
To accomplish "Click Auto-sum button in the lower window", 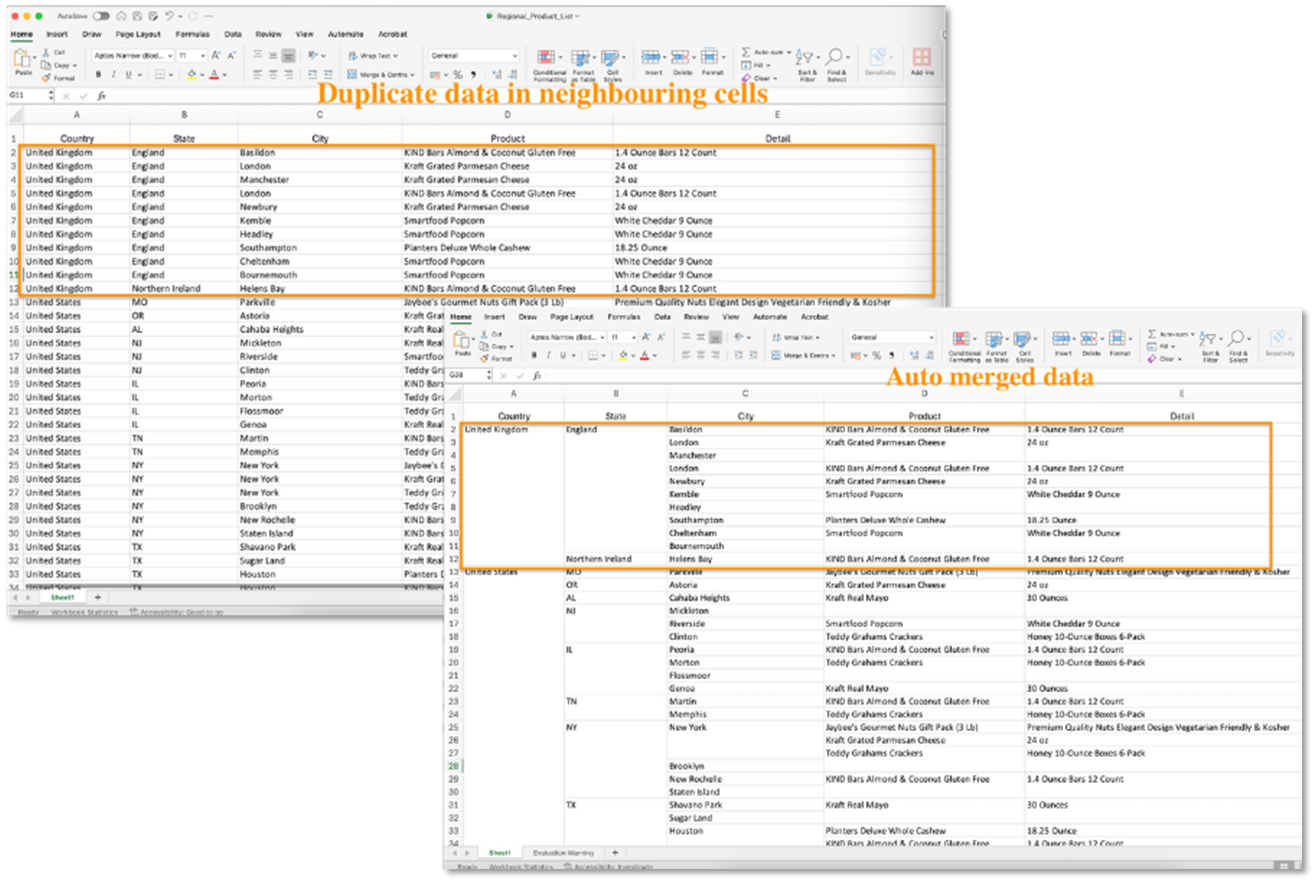I will point(1168,333).
